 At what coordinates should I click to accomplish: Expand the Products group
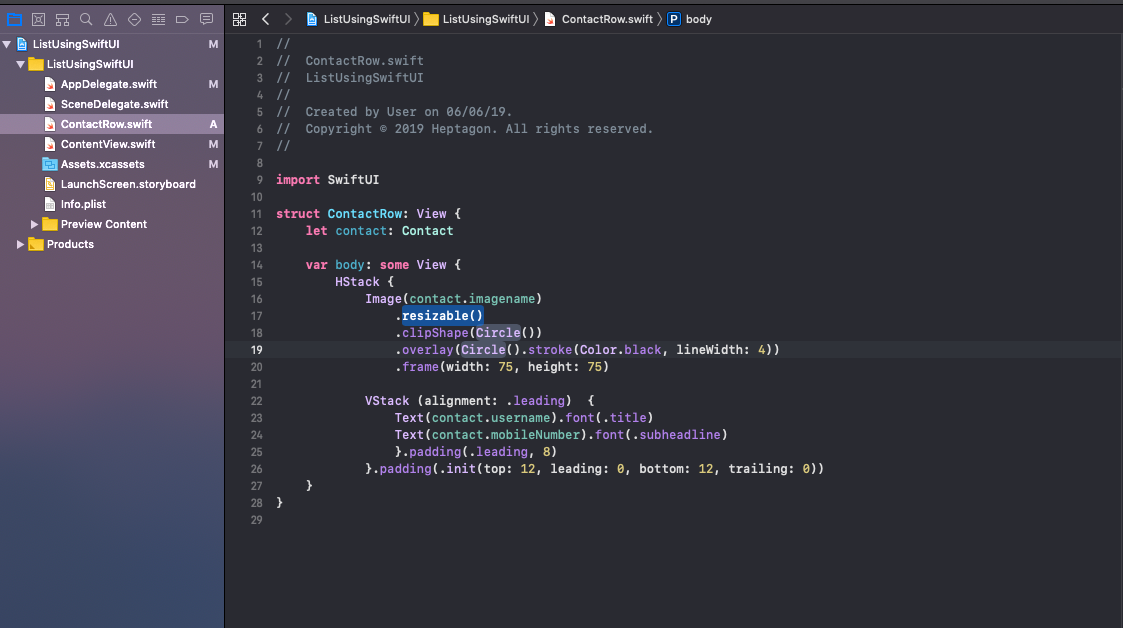(x=20, y=243)
